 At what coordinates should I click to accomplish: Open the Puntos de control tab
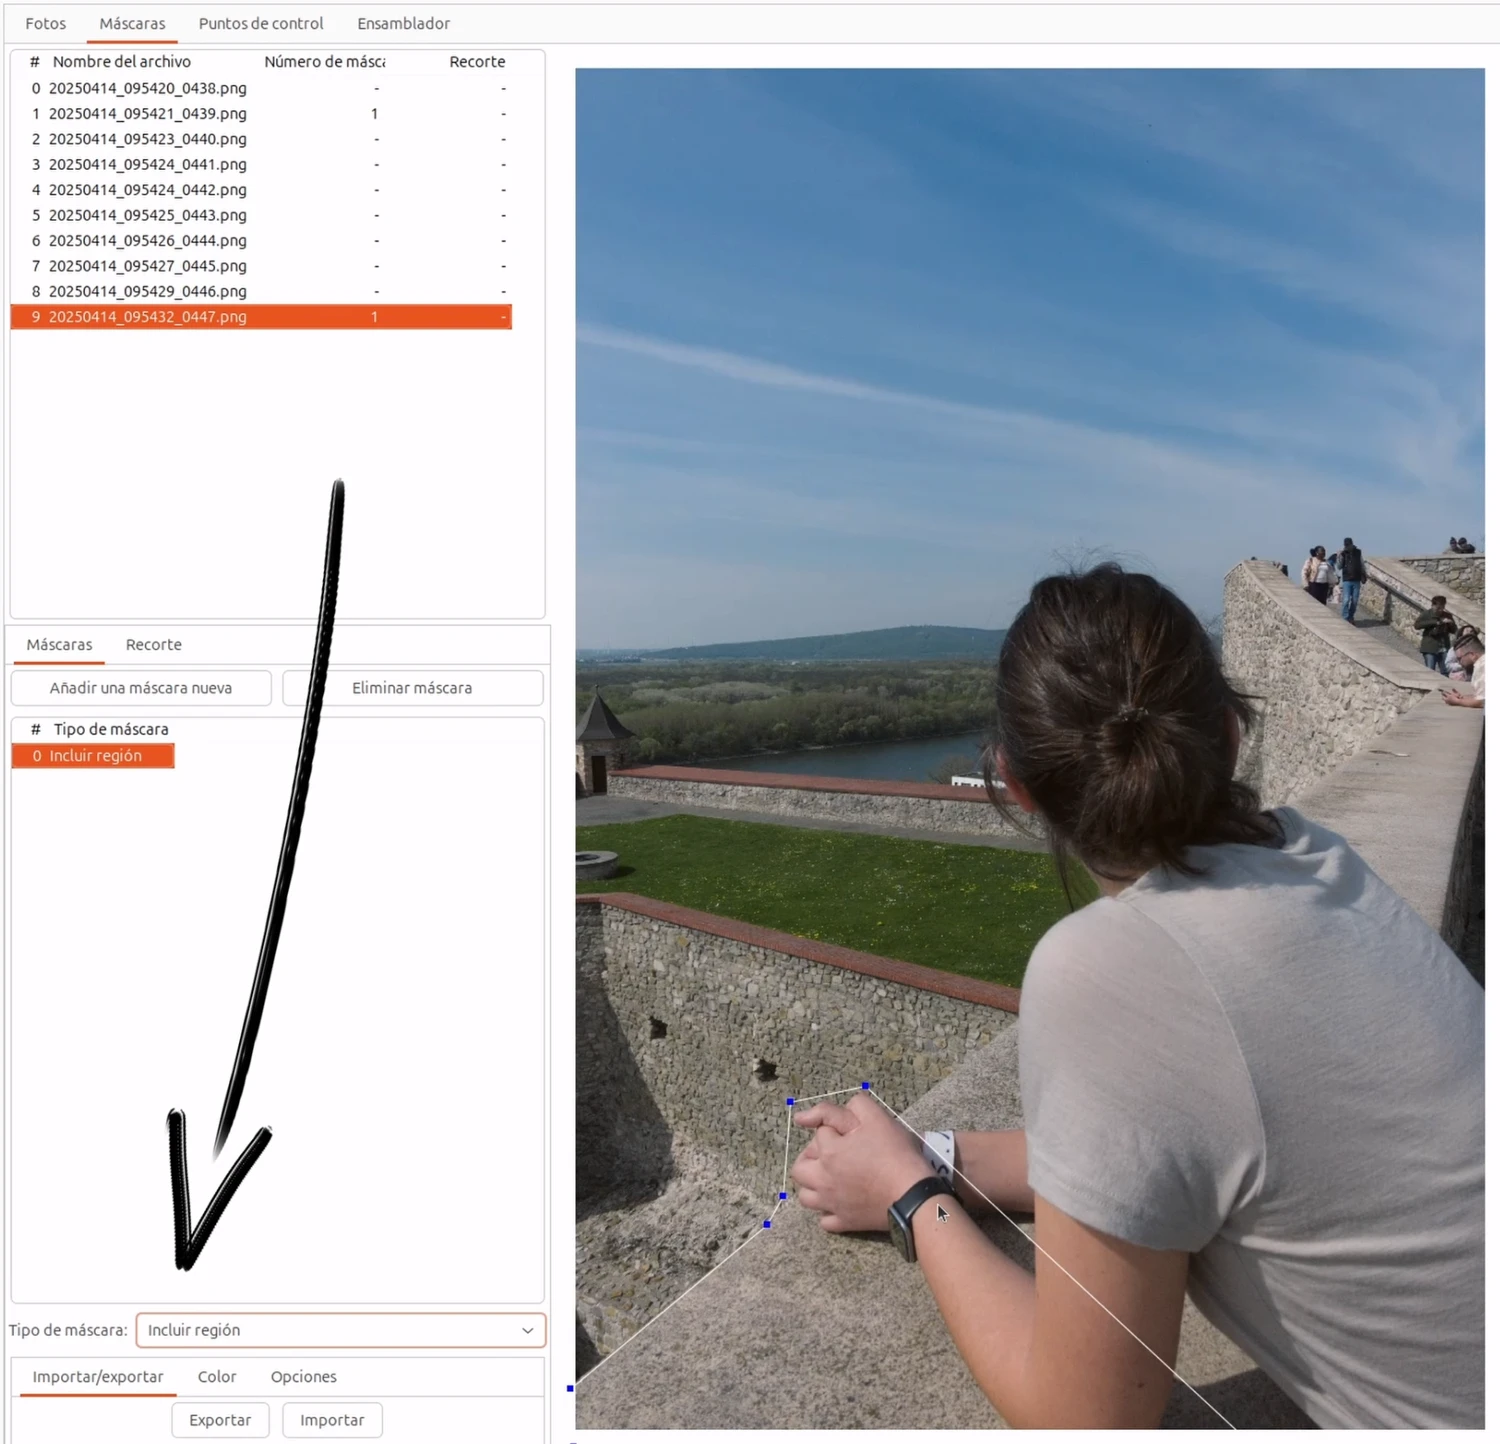pos(261,23)
